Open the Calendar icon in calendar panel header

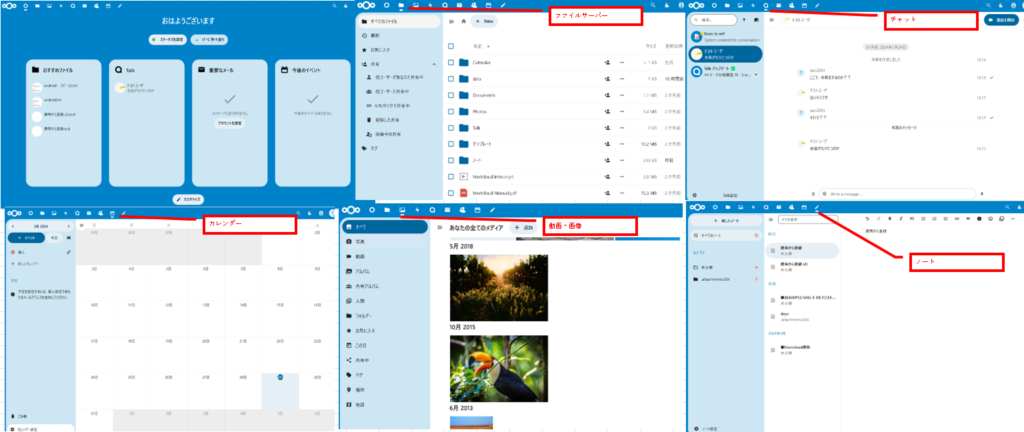coord(112,213)
